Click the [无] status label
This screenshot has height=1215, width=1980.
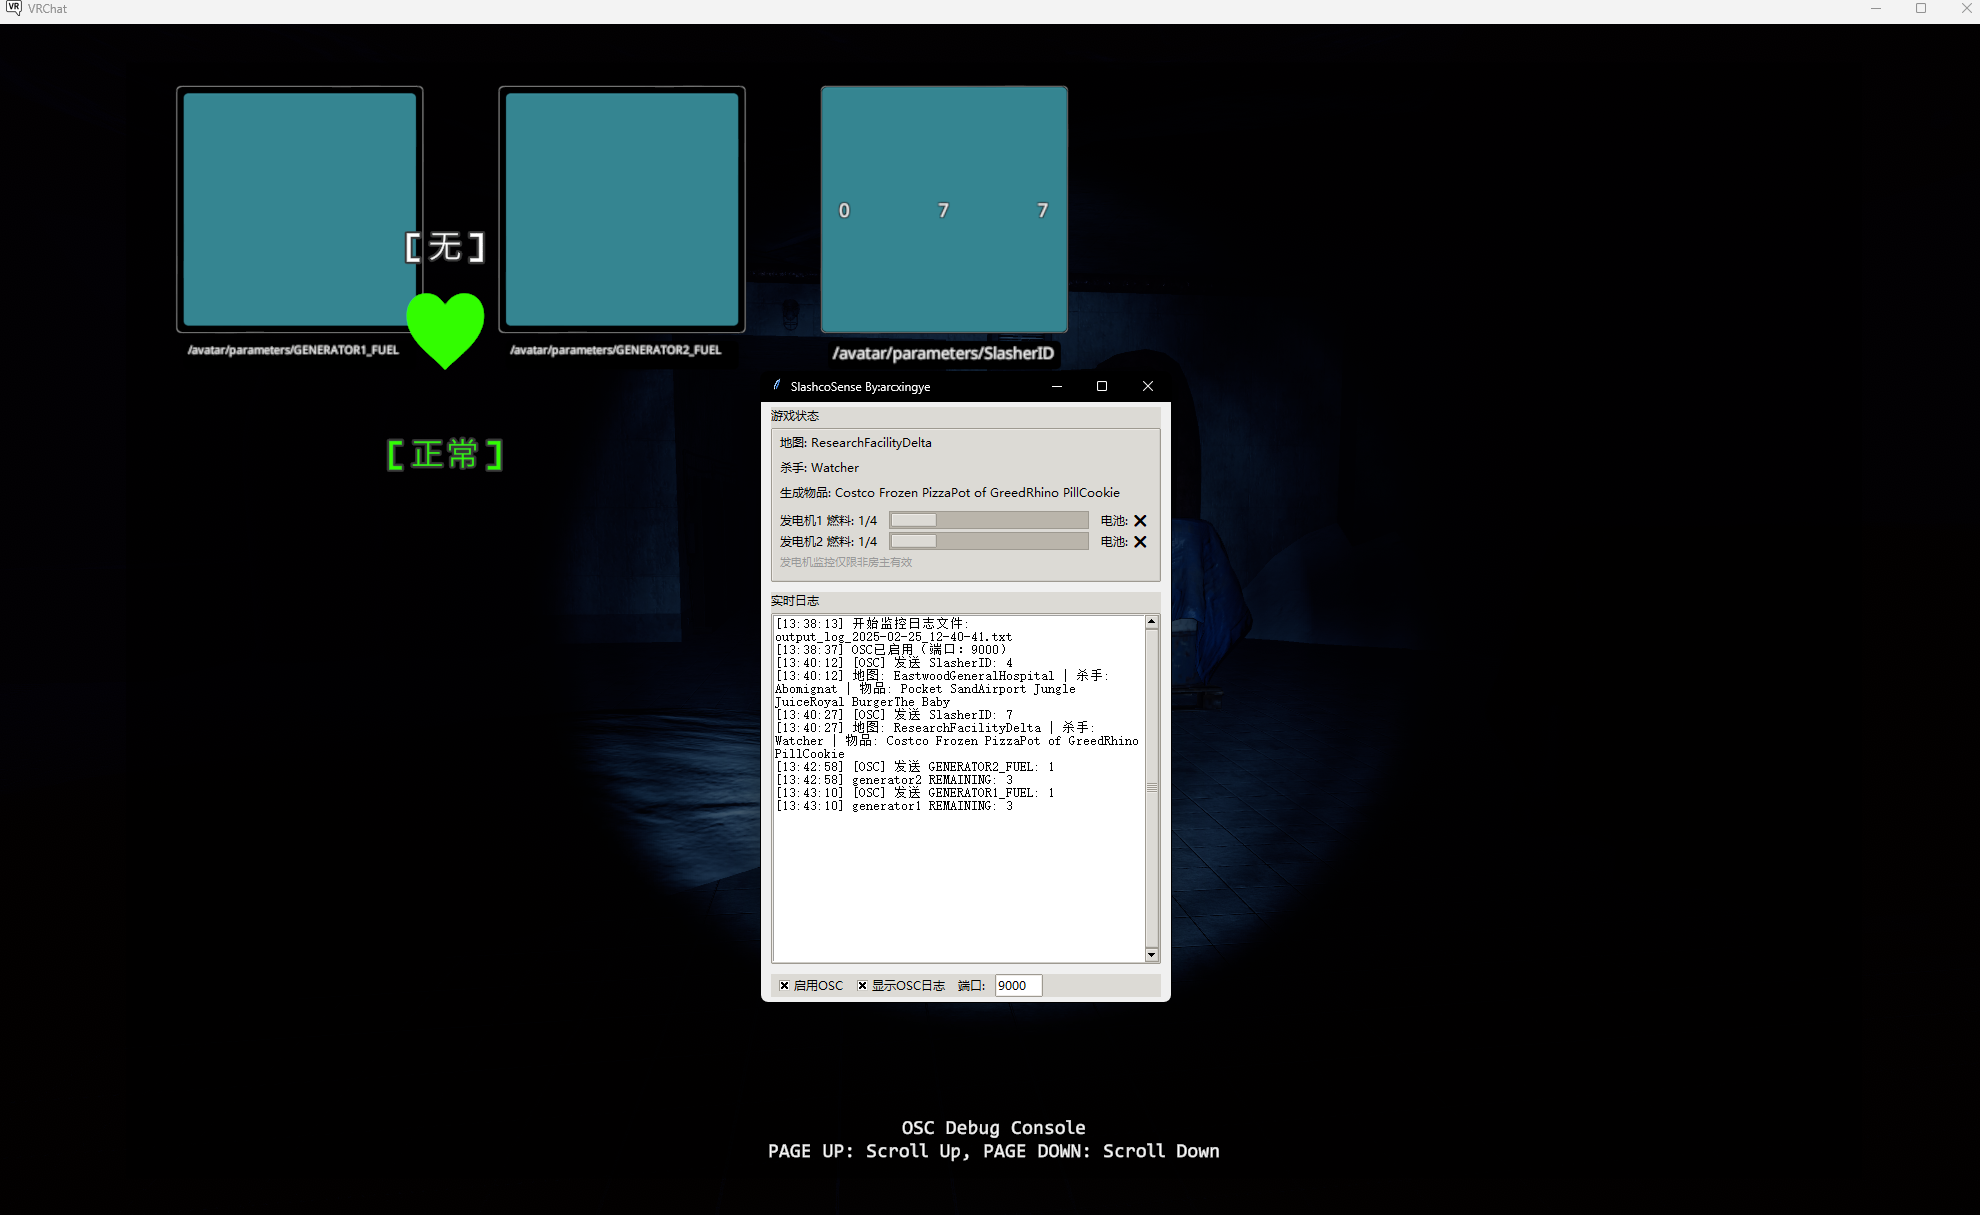446,246
